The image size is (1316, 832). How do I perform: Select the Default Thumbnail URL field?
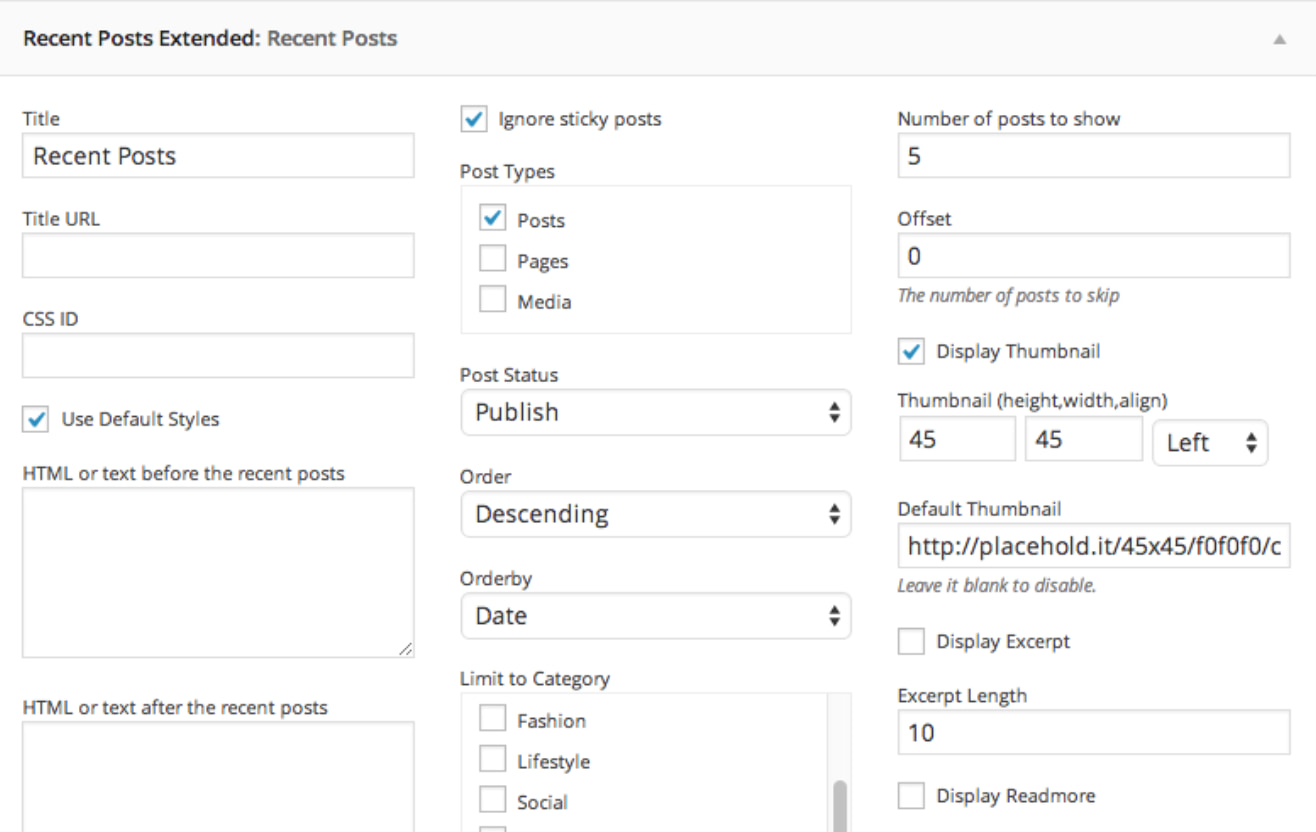[1093, 546]
